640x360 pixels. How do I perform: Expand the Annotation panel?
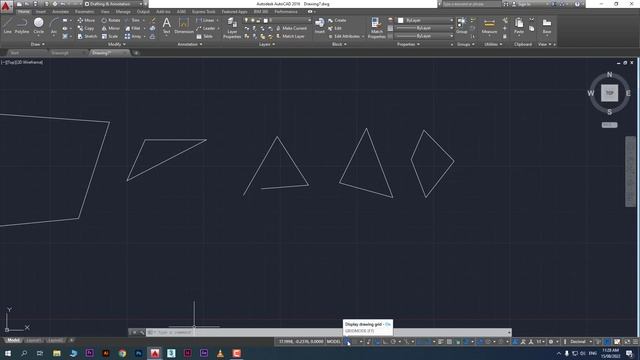tap(189, 44)
